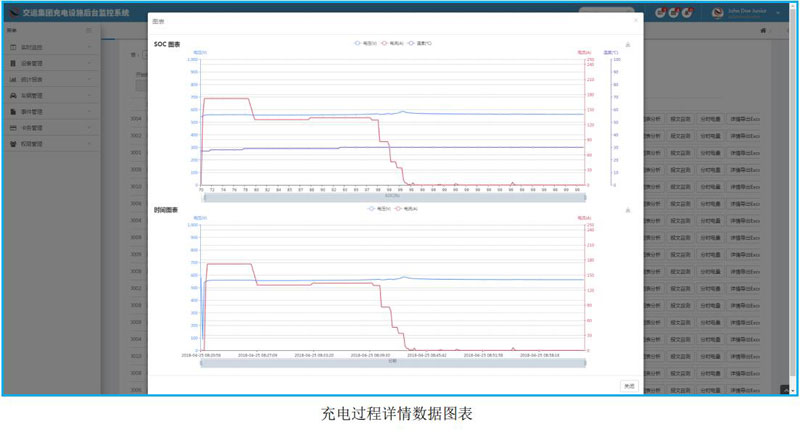Open the third red-badged notification icon in header
Viewport: 800px width, 432px height.
coord(688,13)
